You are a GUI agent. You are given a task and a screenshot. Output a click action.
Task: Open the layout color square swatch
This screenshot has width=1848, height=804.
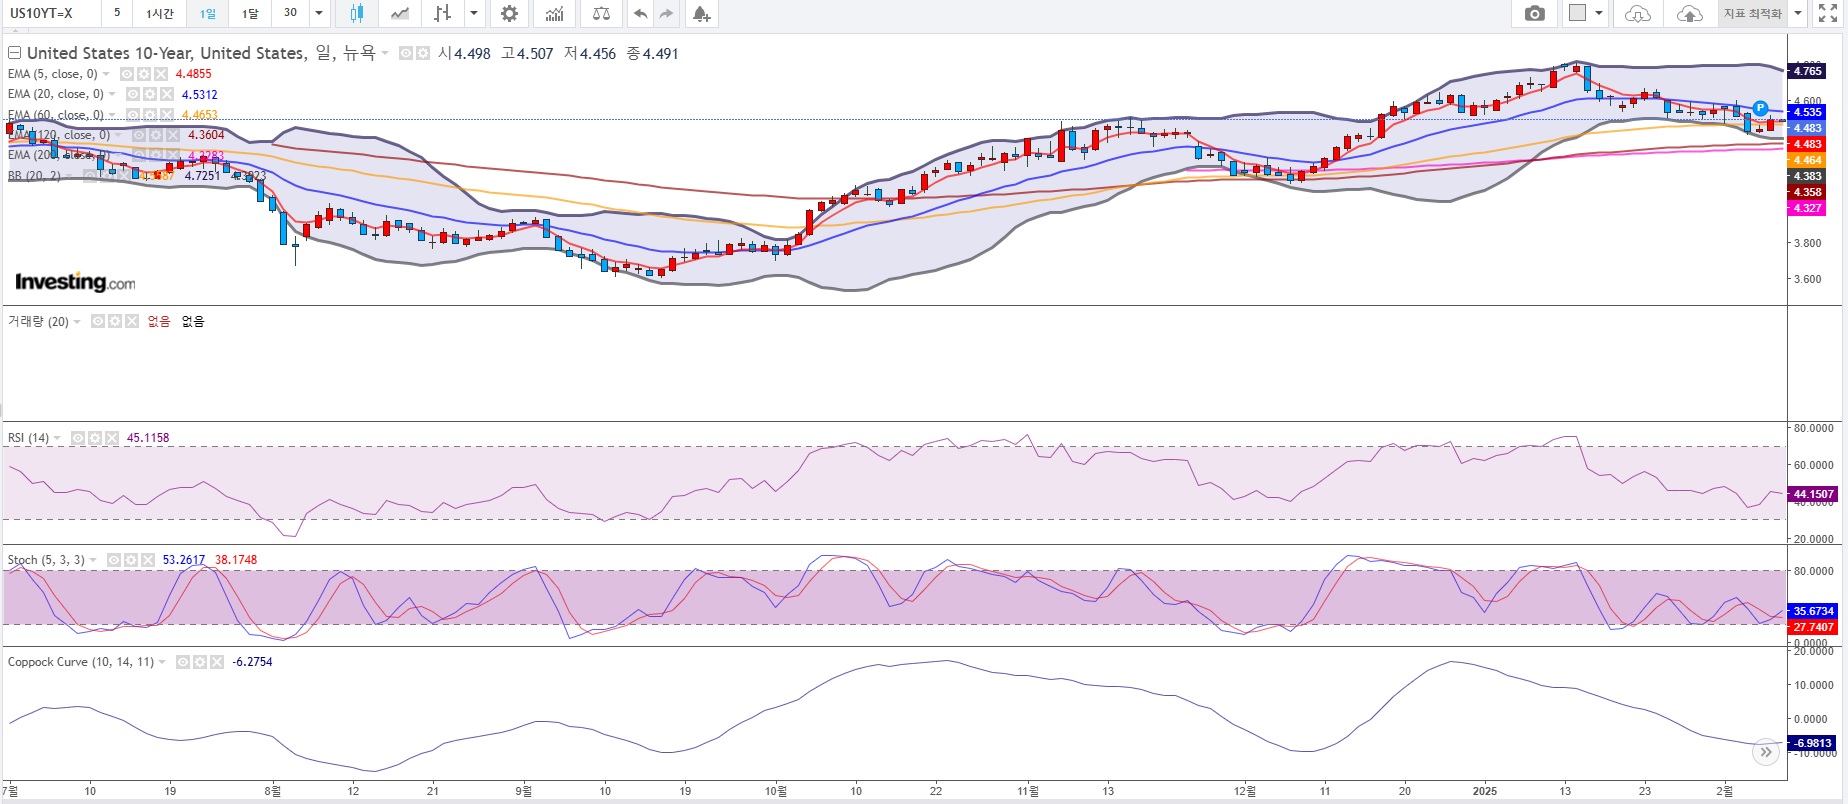(x=1578, y=13)
